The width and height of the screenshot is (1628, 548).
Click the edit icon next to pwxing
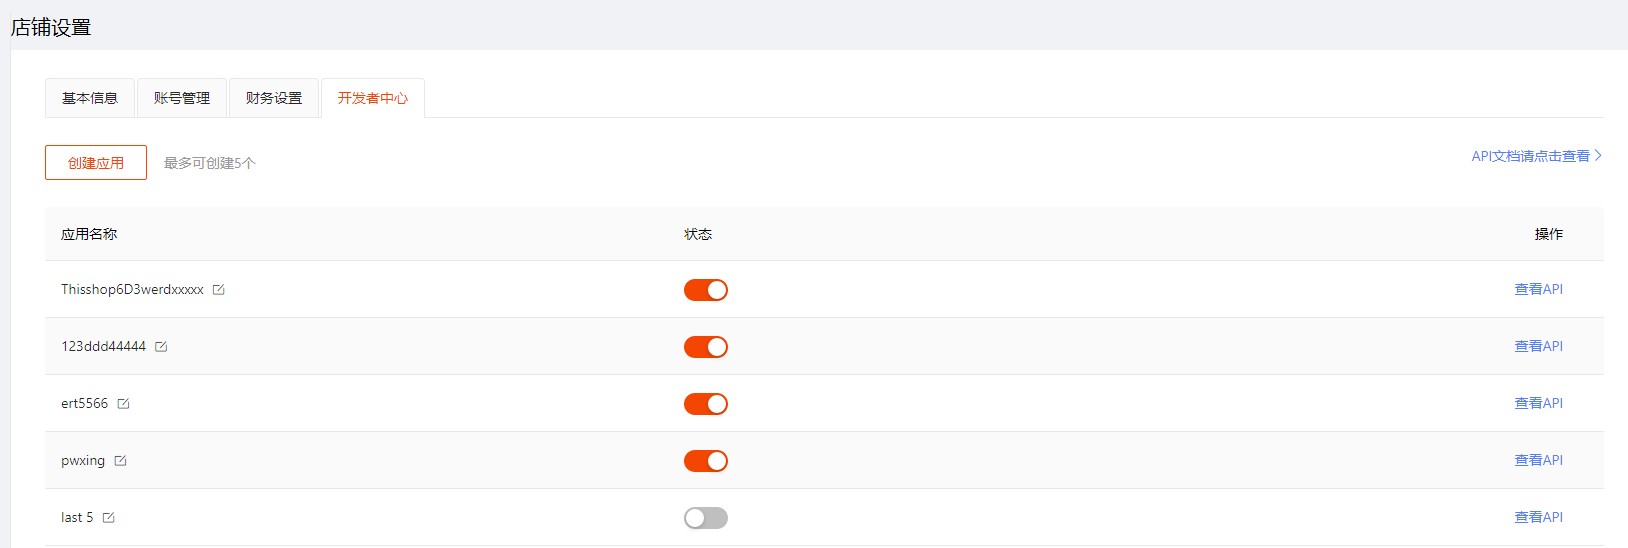point(120,461)
